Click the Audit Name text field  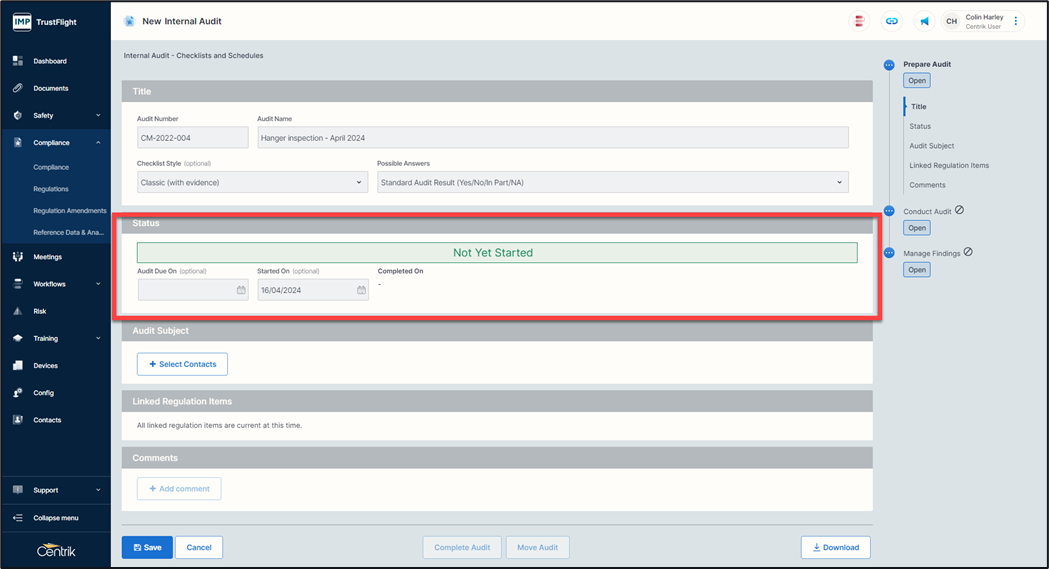552,138
